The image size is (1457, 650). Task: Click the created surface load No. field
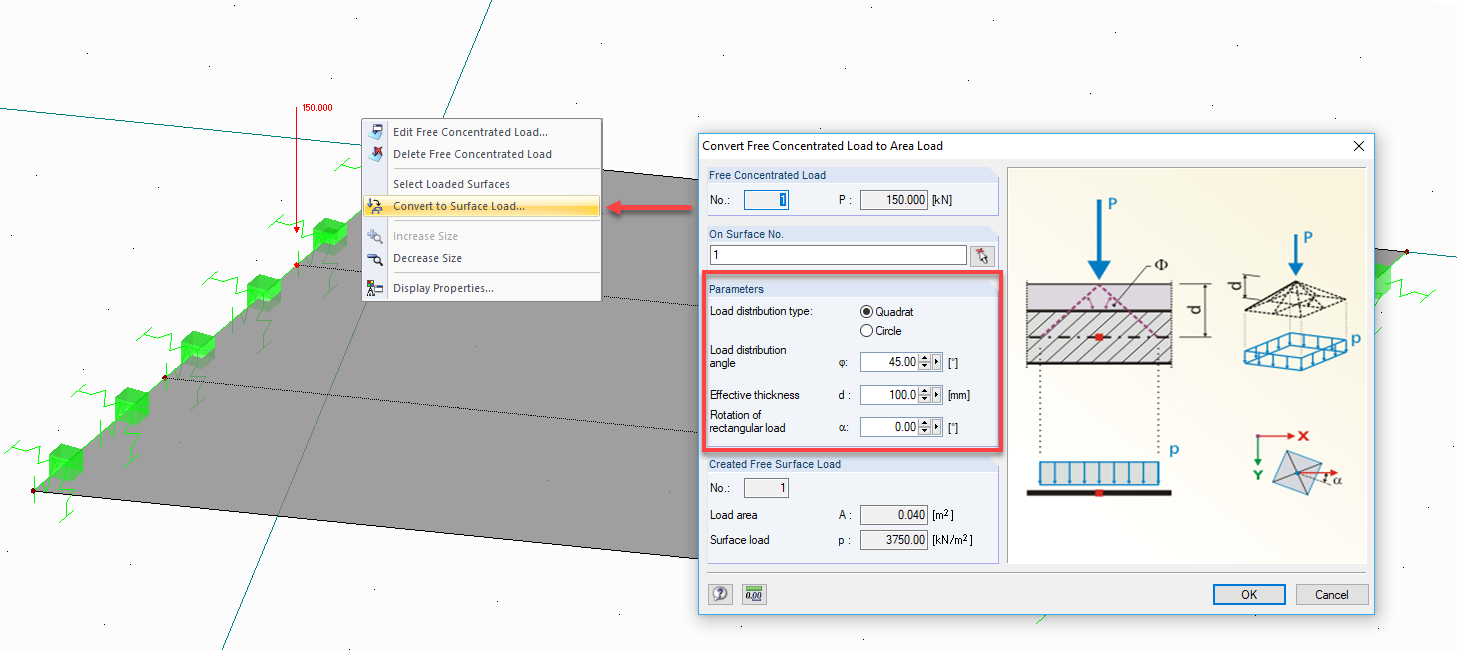pos(766,488)
